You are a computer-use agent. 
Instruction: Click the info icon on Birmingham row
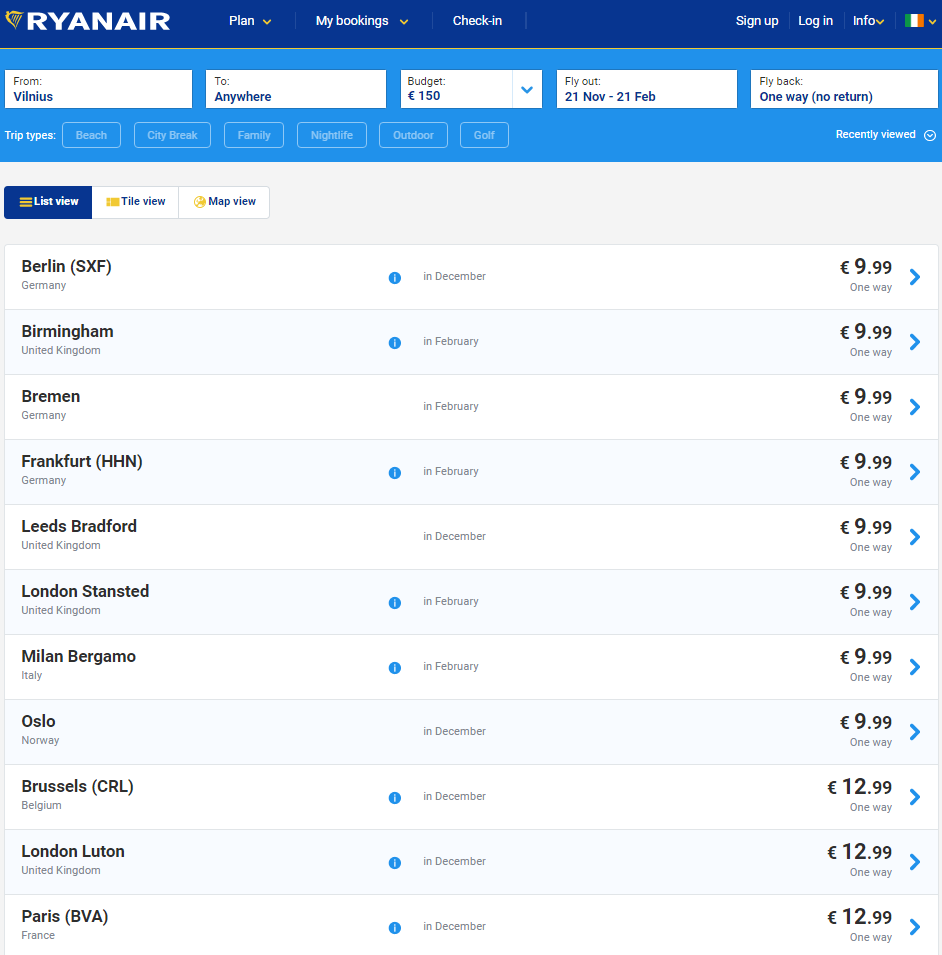point(395,343)
